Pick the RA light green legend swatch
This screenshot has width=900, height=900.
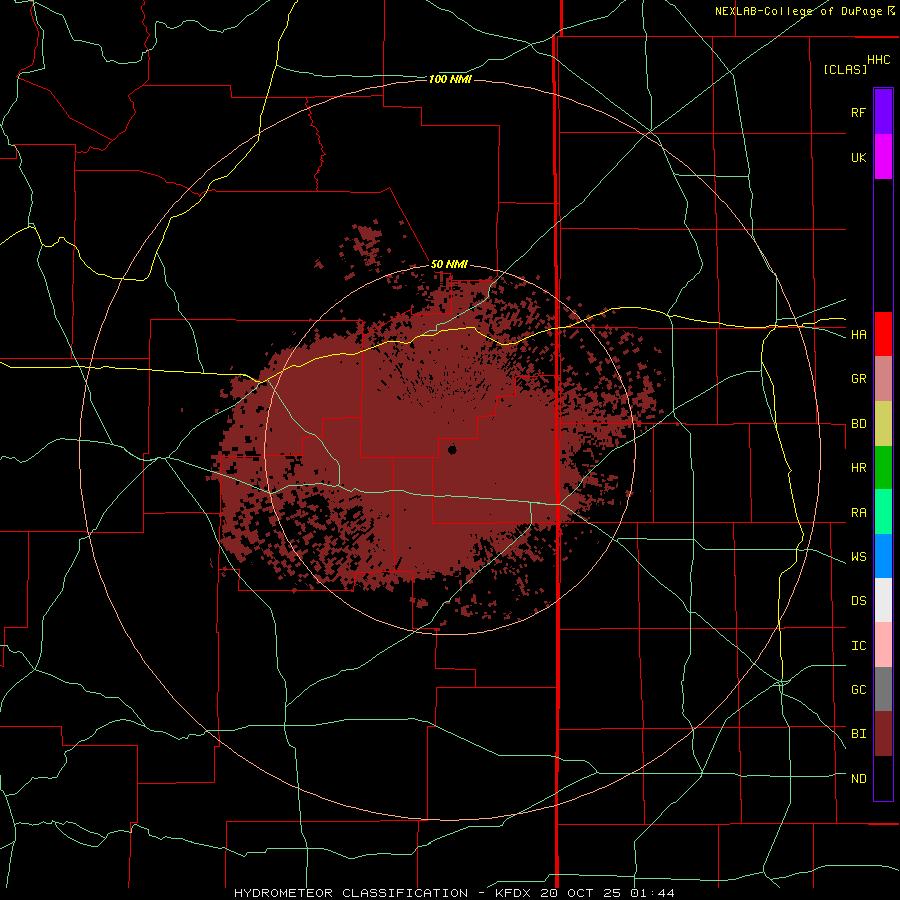click(x=883, y=512)
